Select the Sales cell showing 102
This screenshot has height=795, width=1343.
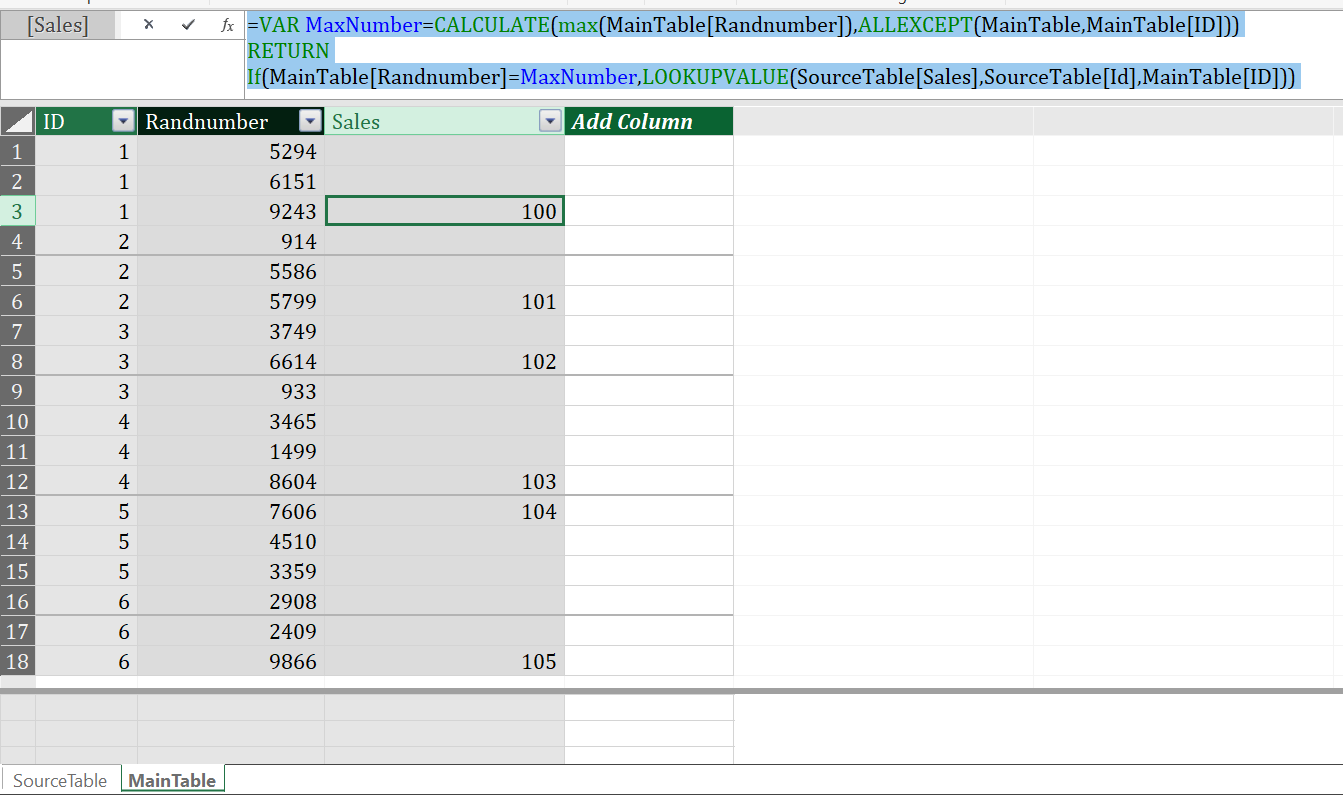pos(445,361)
